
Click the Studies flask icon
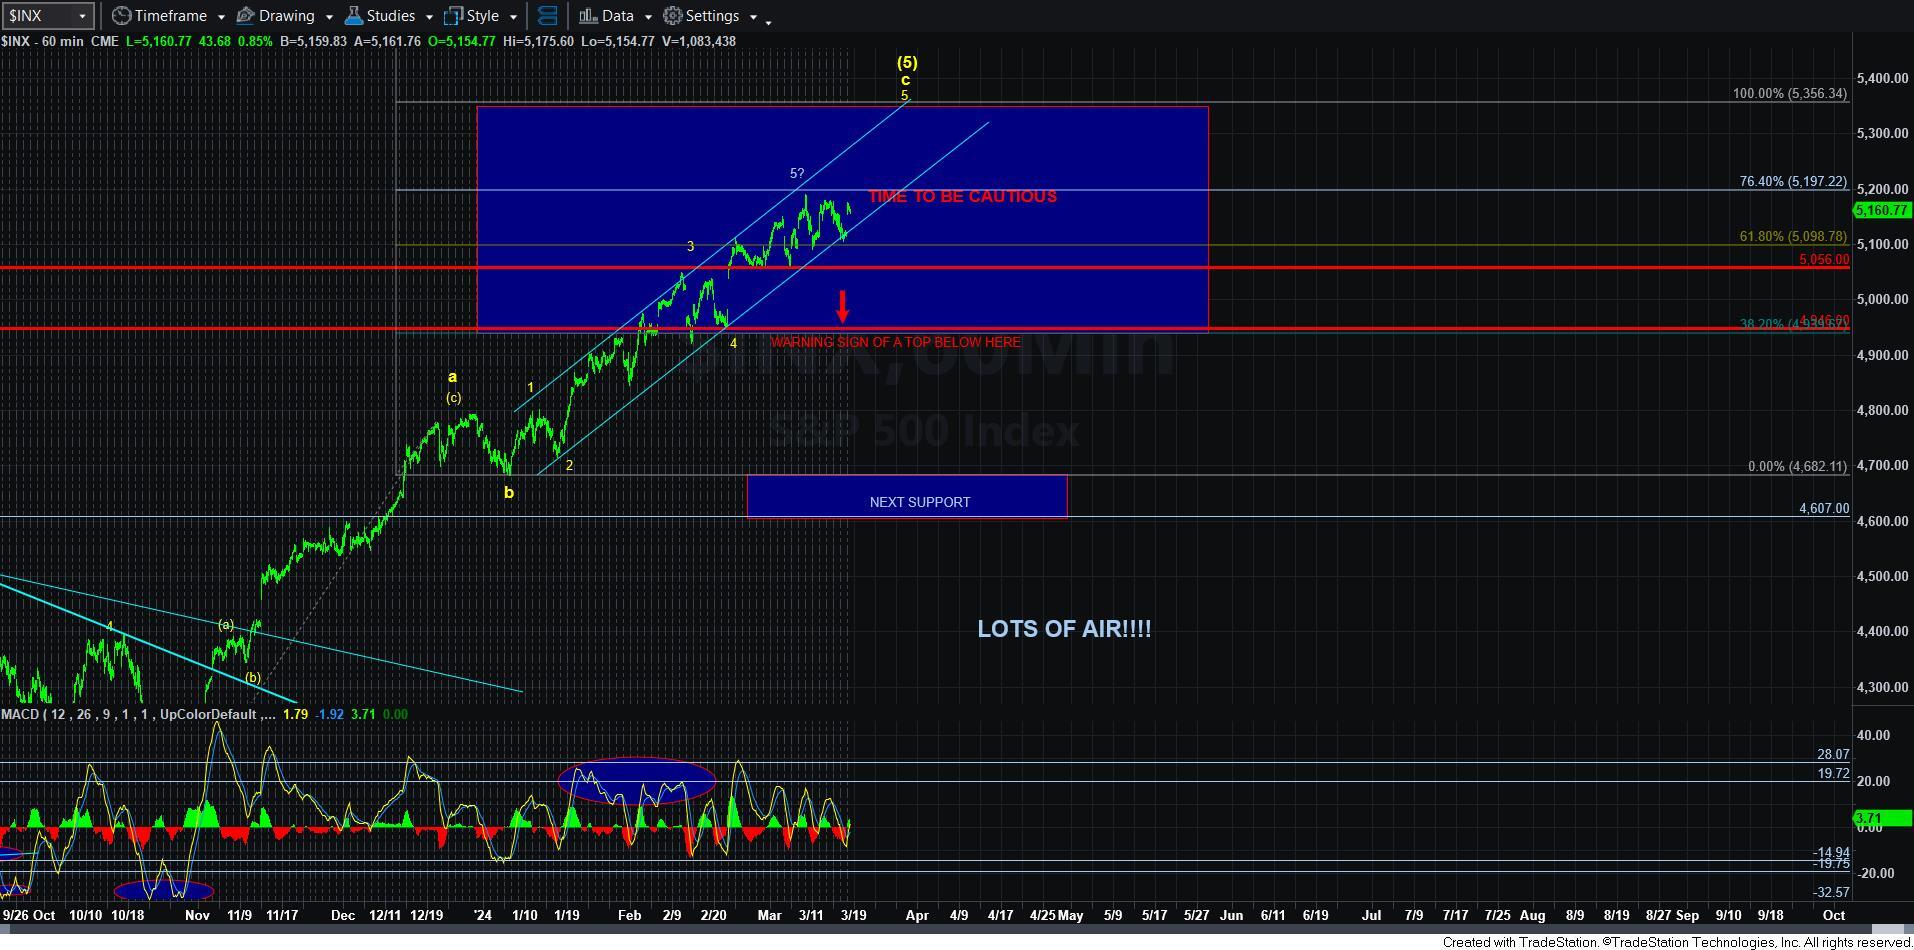point(353,16)
